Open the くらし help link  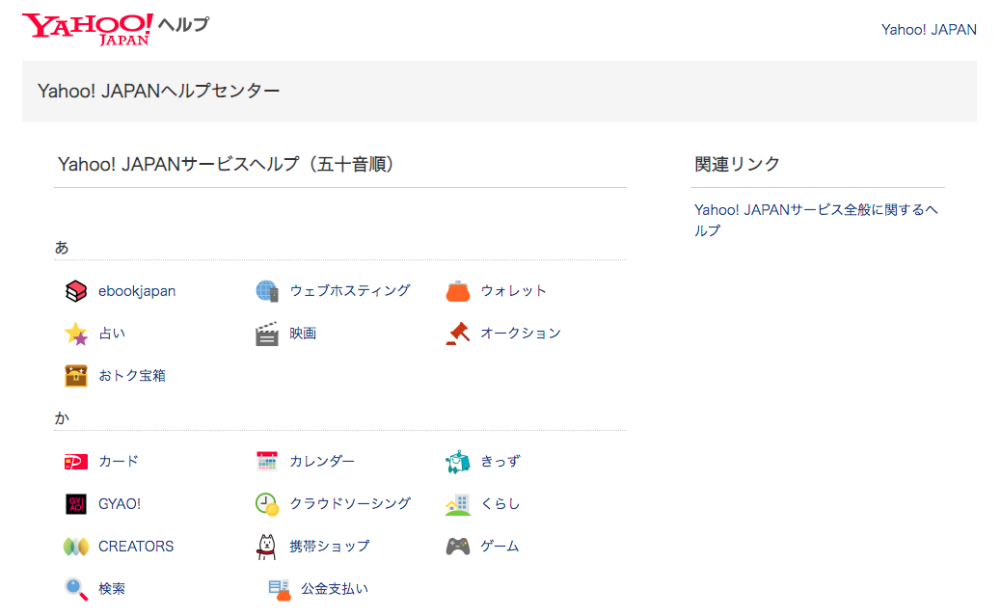click(x=500, y=504)
